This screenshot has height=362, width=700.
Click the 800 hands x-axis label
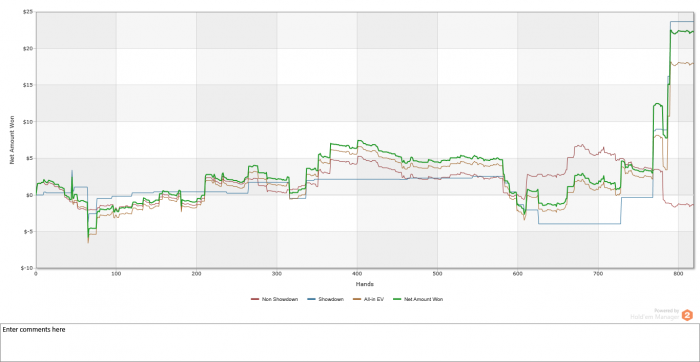pos(678,273)
